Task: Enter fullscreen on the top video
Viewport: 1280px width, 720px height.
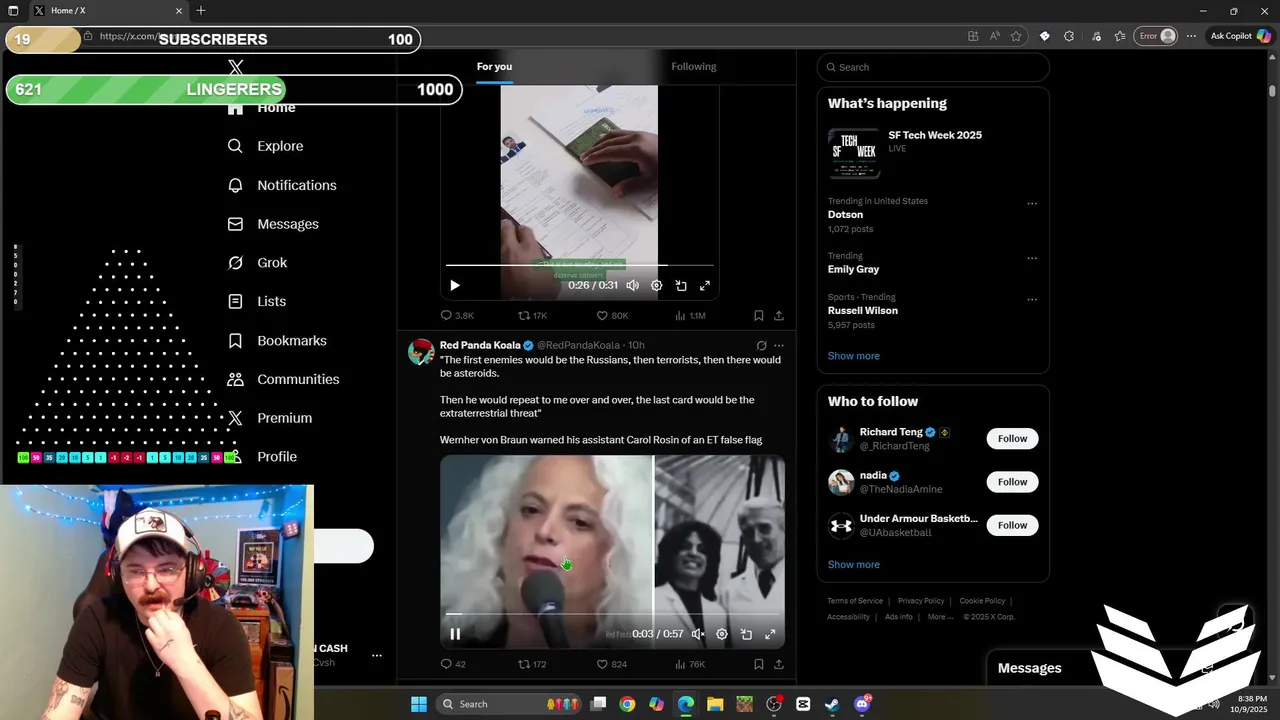Action: pyautogui.click(x=705, y=285)
